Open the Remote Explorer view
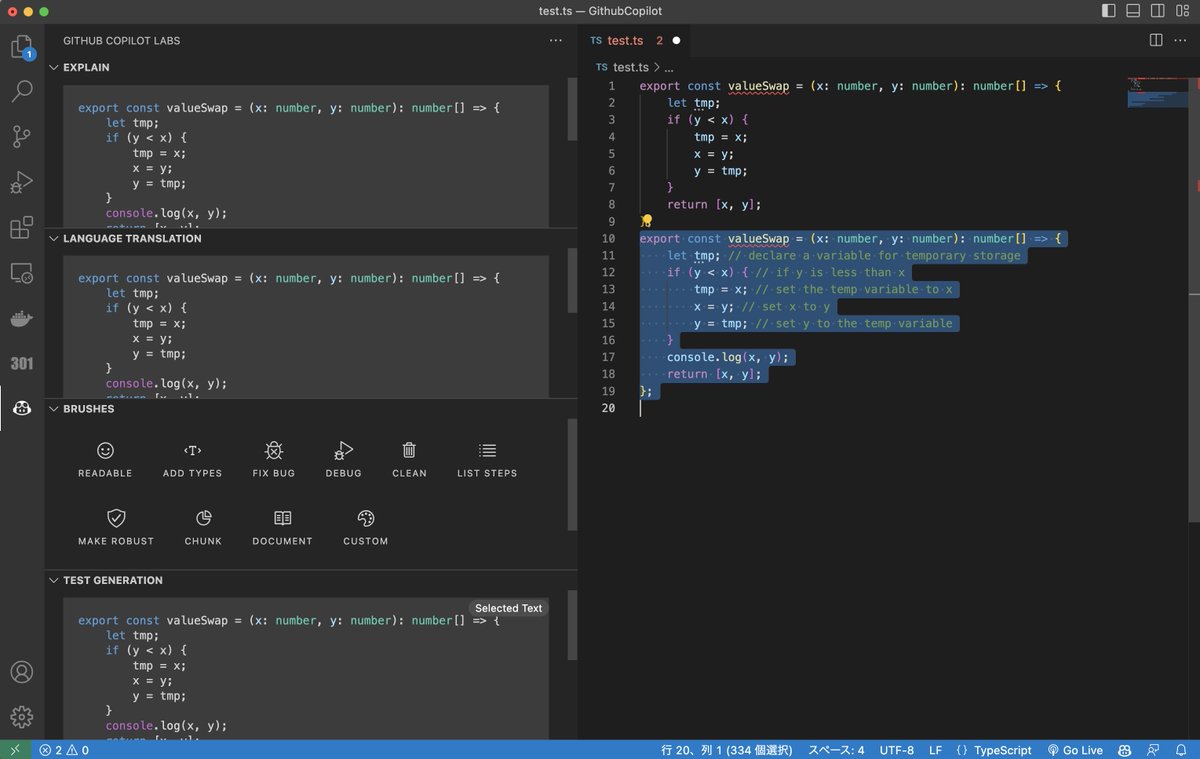Image resolution: width=1200 pixels, height=759 pixels. [22, 272]
